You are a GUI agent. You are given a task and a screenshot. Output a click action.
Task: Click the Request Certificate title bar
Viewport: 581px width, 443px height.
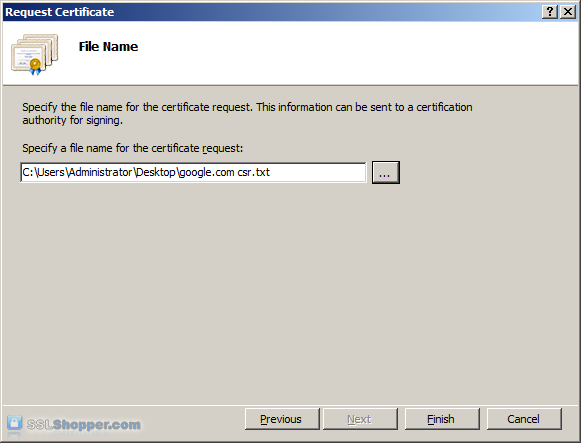270,12
